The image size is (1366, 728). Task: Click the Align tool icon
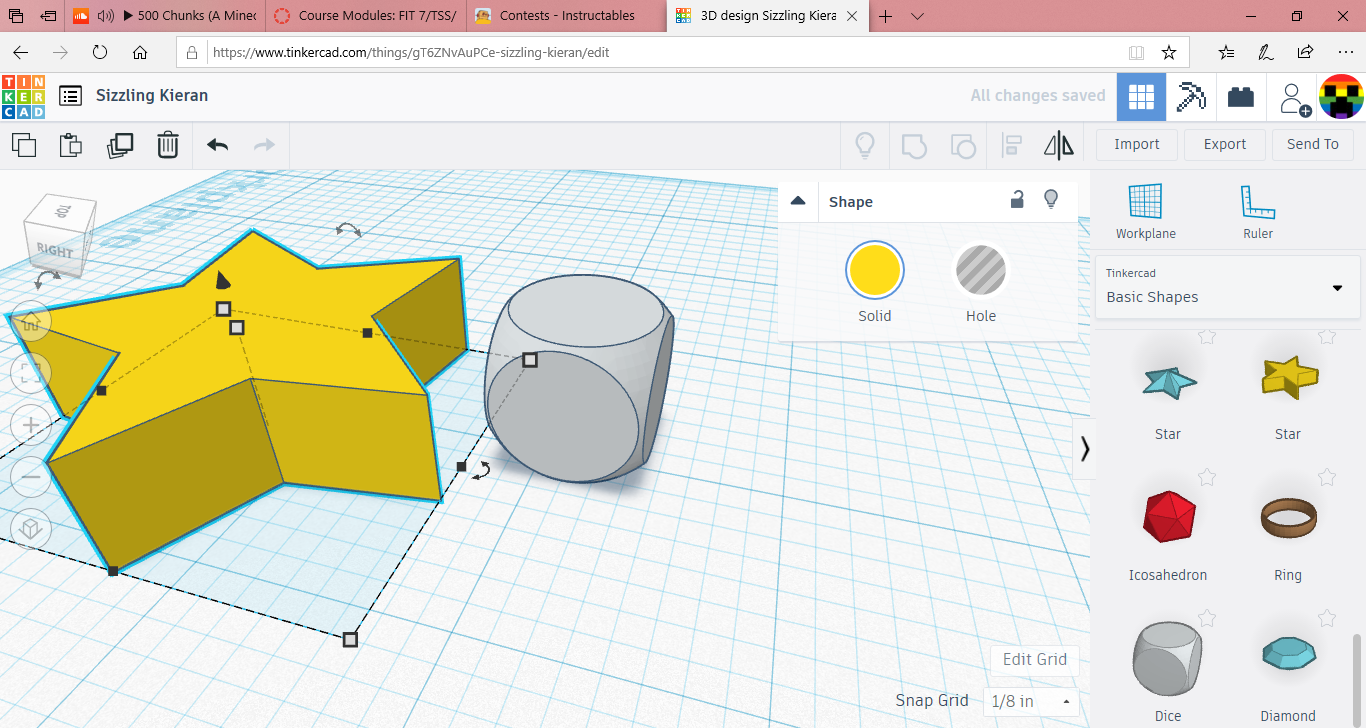(1011, 146)
